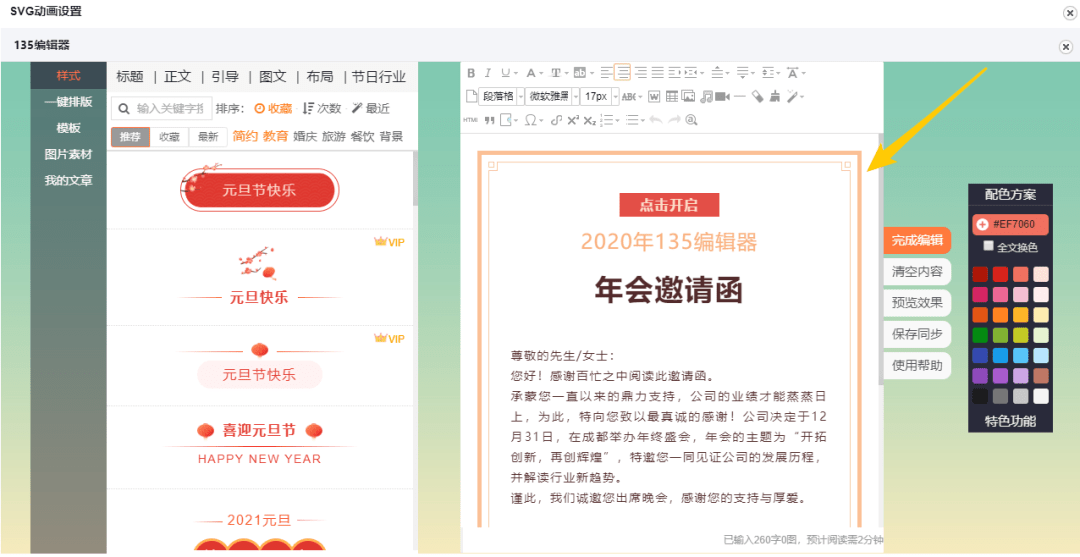Viewport: 1080px width, 557px height.
Task: Click the highlighted center align icon
Action: coord(623,72)
